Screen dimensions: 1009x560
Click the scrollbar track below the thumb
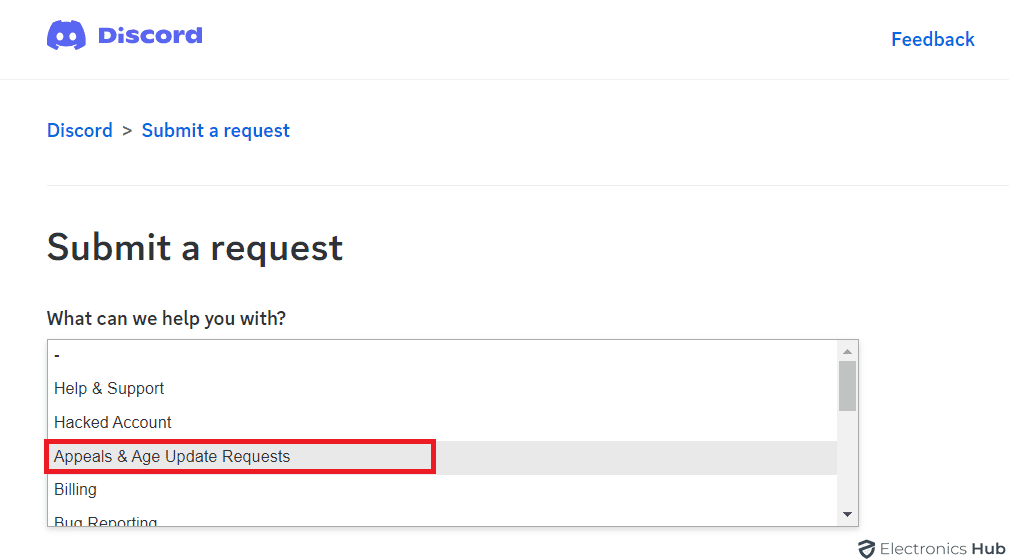tap(847, 460)
